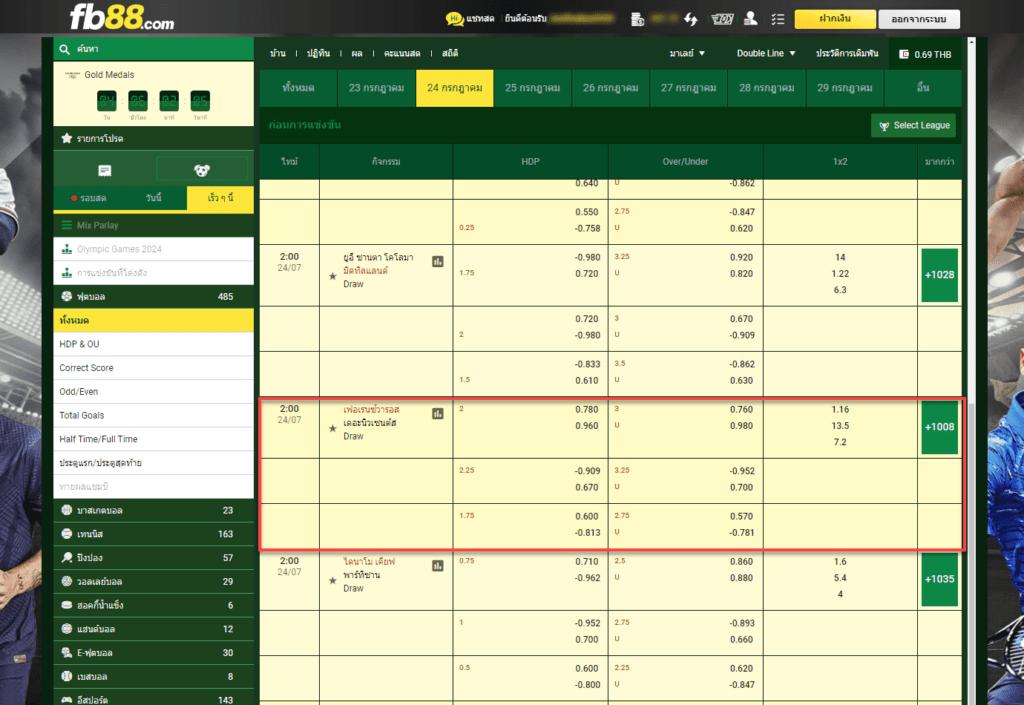Open the ประวัติการเดิมพัน bet history link
The width and height of the screenshot is (1024, 705).
tap(847, 54)
